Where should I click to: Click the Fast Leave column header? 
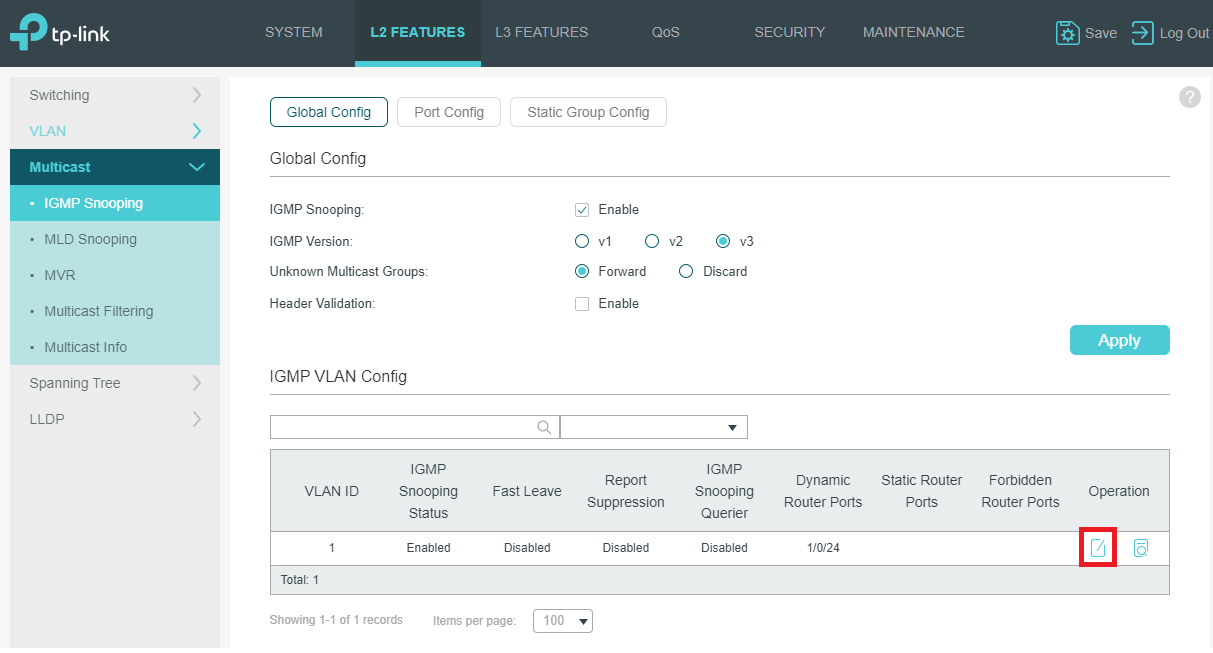[x=527, y=491]
